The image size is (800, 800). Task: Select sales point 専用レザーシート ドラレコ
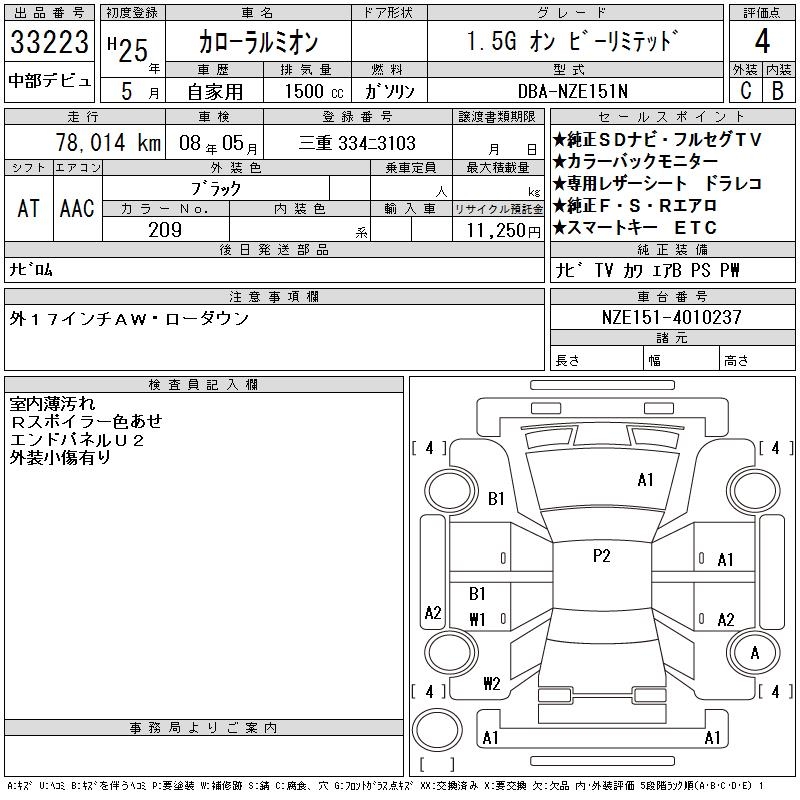point(657,183)
